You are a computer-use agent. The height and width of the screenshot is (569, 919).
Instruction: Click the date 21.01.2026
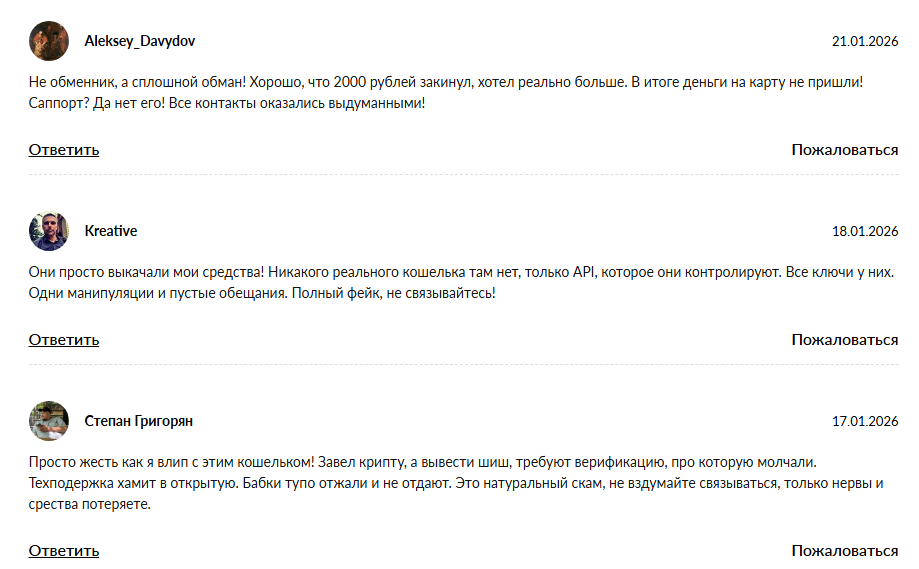[865, 41]
